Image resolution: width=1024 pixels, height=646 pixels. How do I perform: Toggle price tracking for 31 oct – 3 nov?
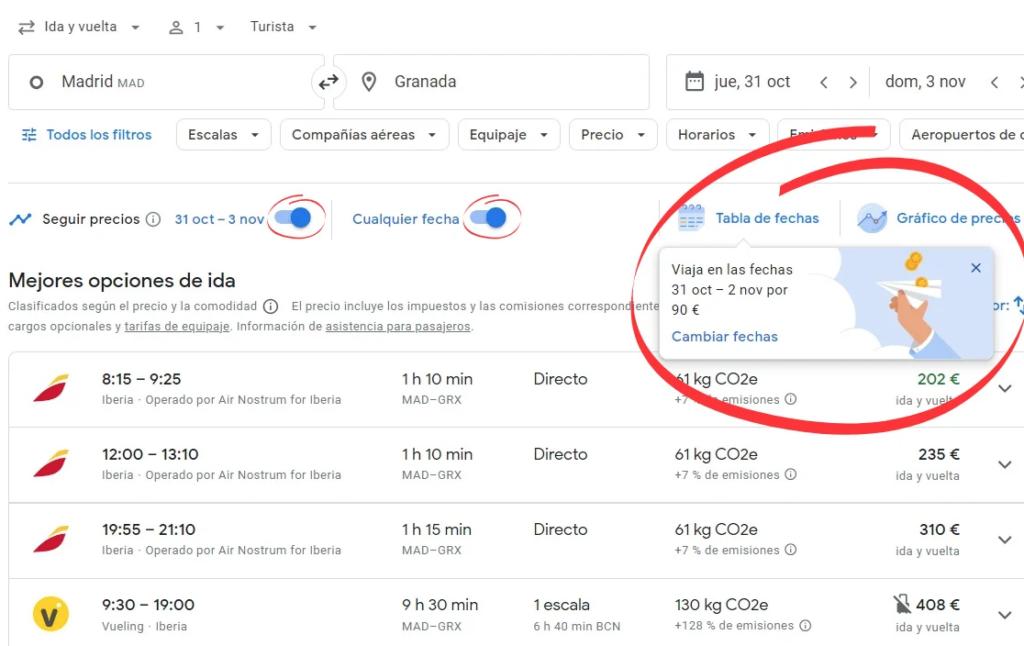[292, 218]
